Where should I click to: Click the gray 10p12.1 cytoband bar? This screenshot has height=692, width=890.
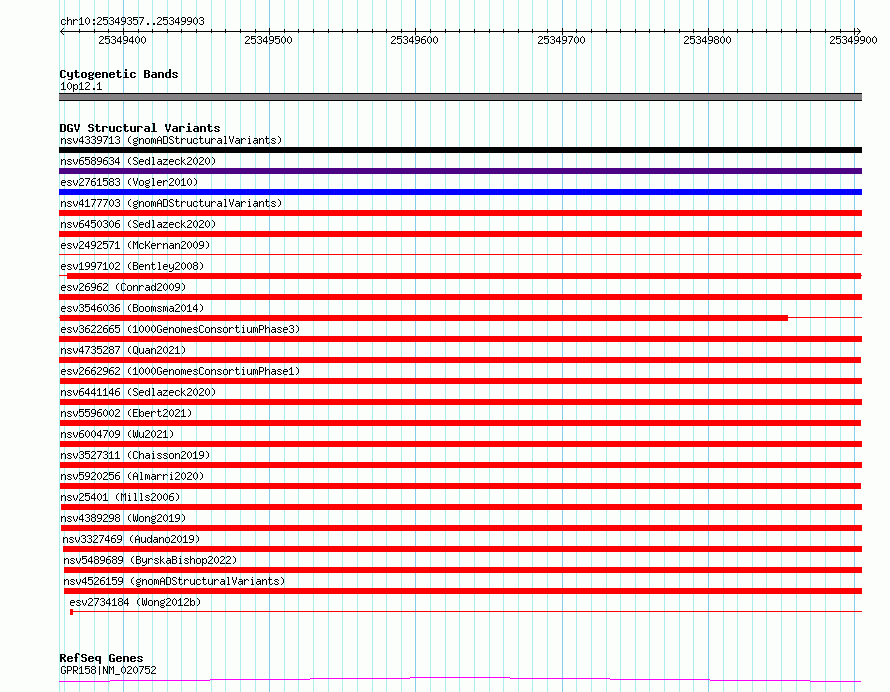click(x=460, y=97)
